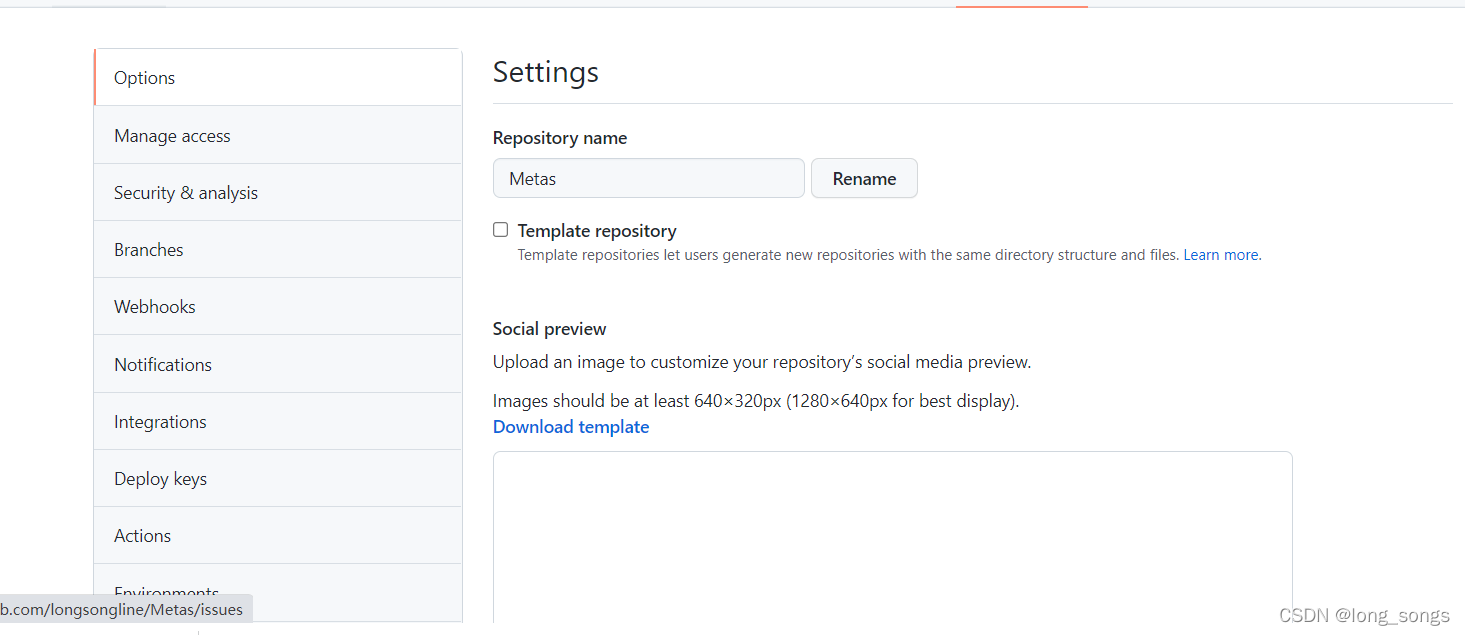Open the Options settings section
This screenshot has height=635, width=1465.
tap(145, 78)
